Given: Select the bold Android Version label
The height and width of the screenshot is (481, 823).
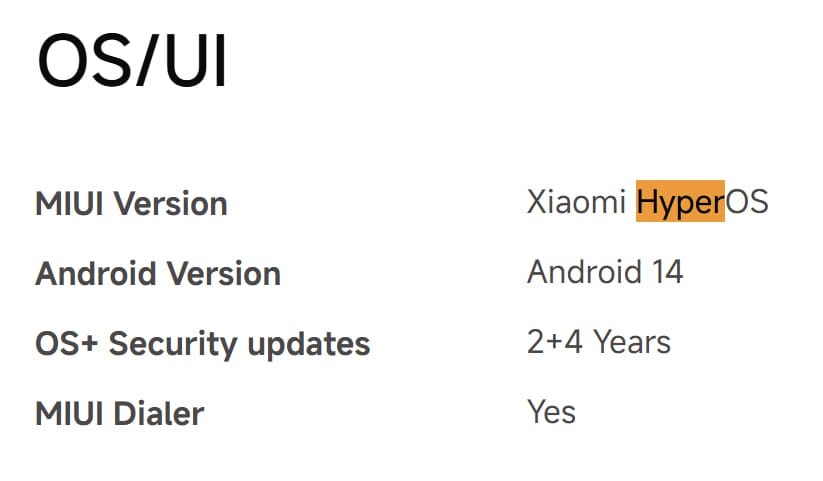Looking at the screenshot, I should pyautogui.click(x=157, y=274).
